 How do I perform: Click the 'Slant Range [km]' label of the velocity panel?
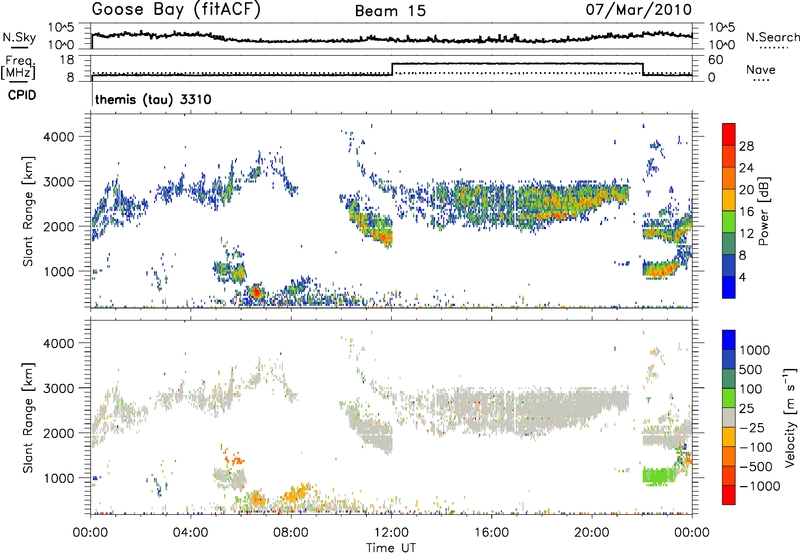(x=29, y=417)
